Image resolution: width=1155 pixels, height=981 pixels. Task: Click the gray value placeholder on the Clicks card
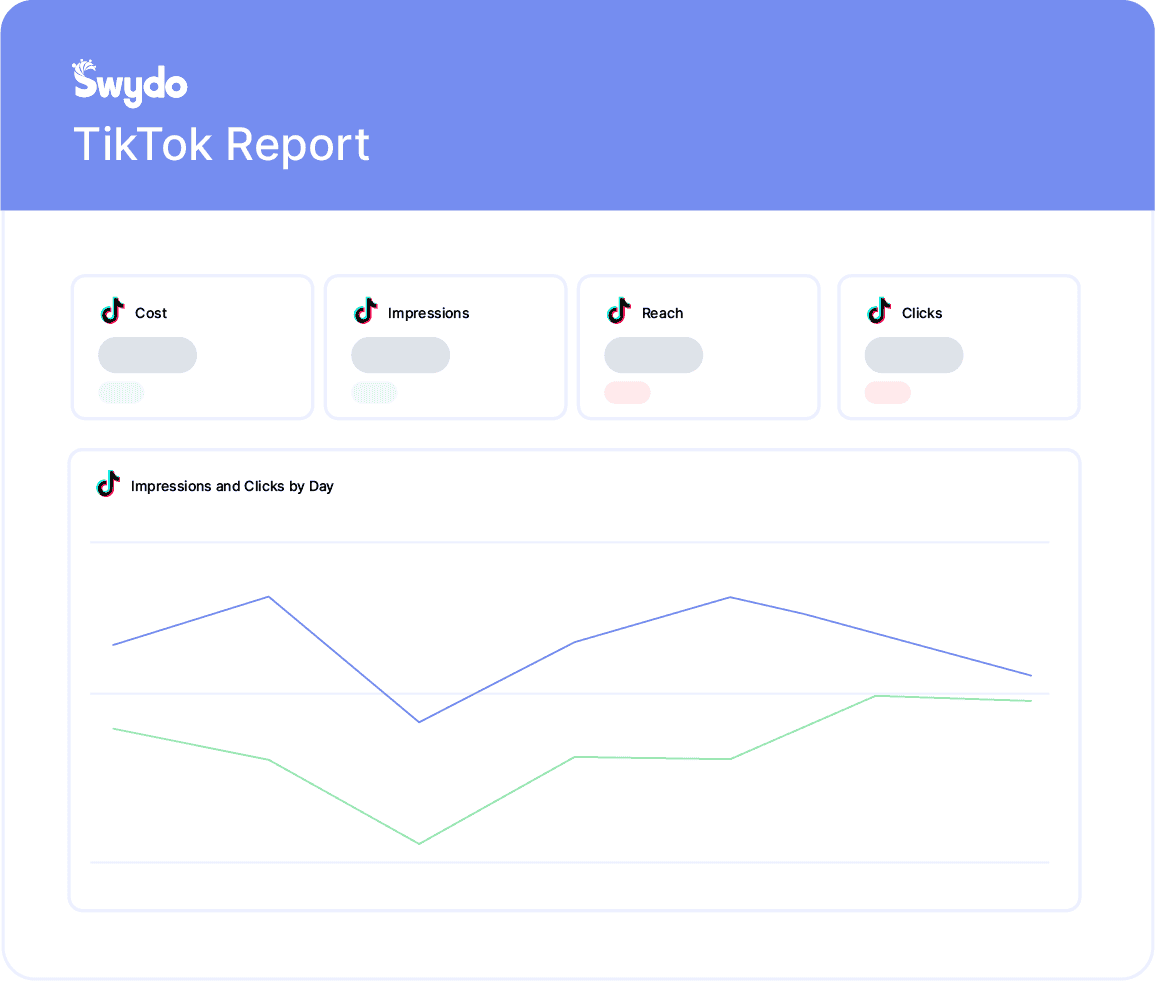click(913, 355)
